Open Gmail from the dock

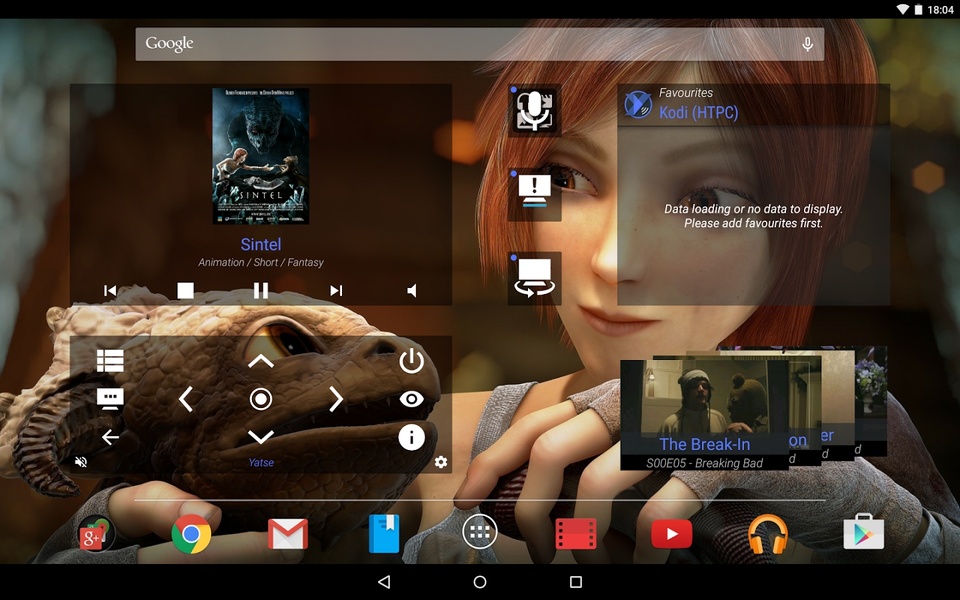point(288,534)
